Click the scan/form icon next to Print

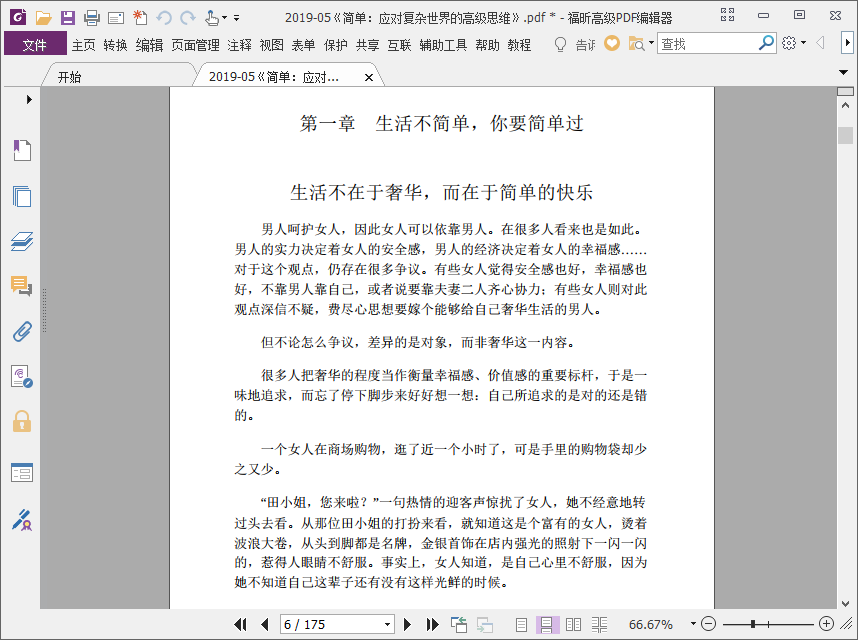click(x=116, y=18)
